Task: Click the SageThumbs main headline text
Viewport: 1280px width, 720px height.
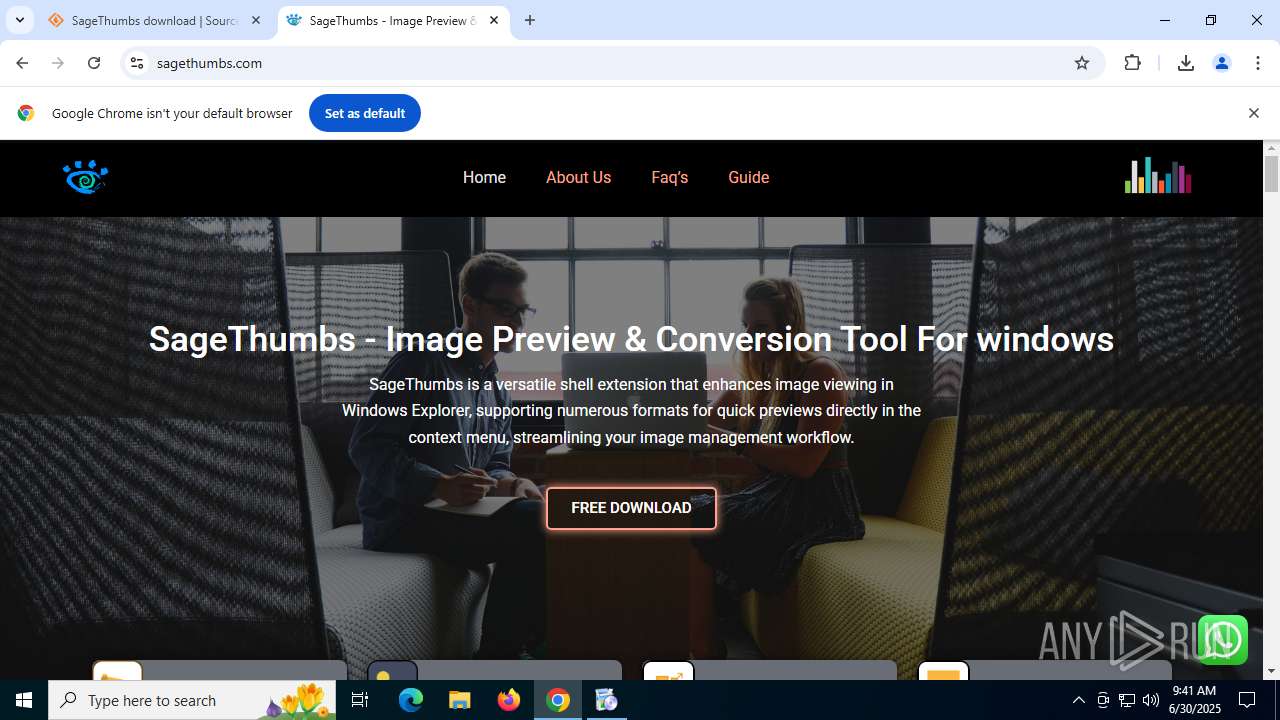Action: click(631, 339)
